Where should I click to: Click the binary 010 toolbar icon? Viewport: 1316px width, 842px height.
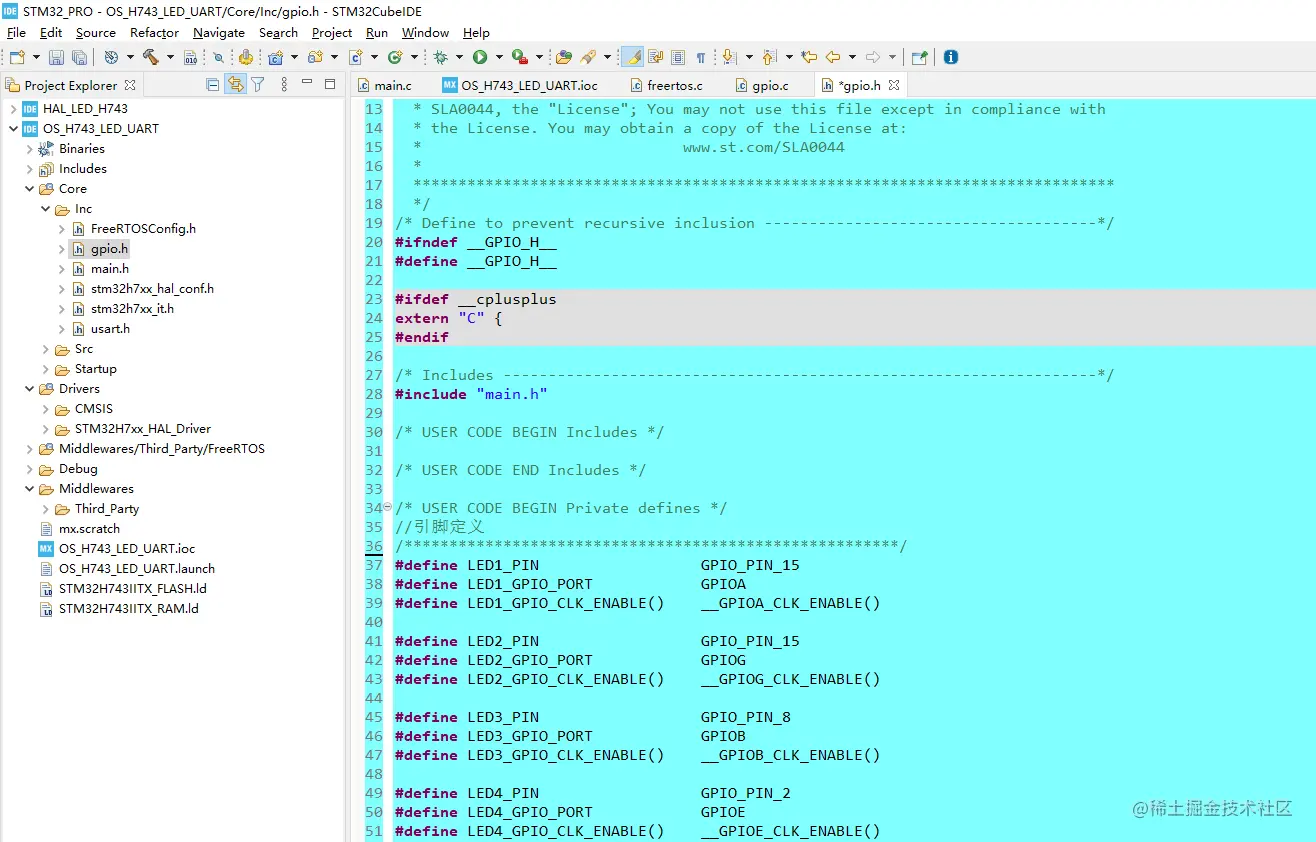click(x=190, y=58)
